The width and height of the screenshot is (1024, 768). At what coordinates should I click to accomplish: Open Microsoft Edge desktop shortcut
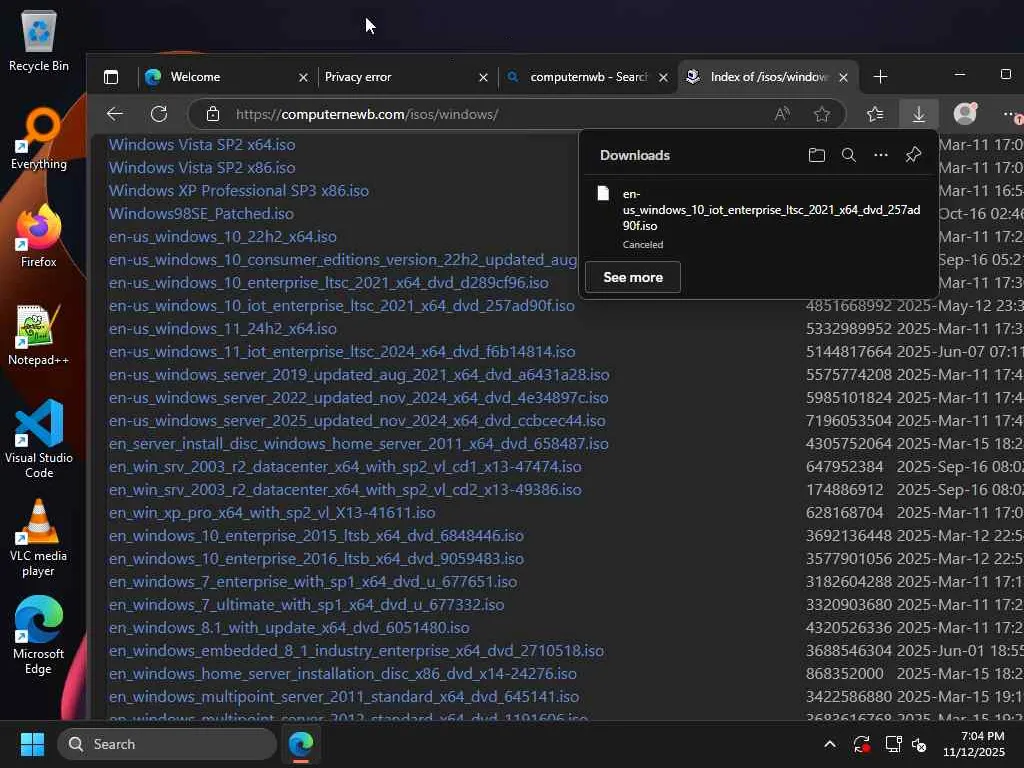[39, 635]
